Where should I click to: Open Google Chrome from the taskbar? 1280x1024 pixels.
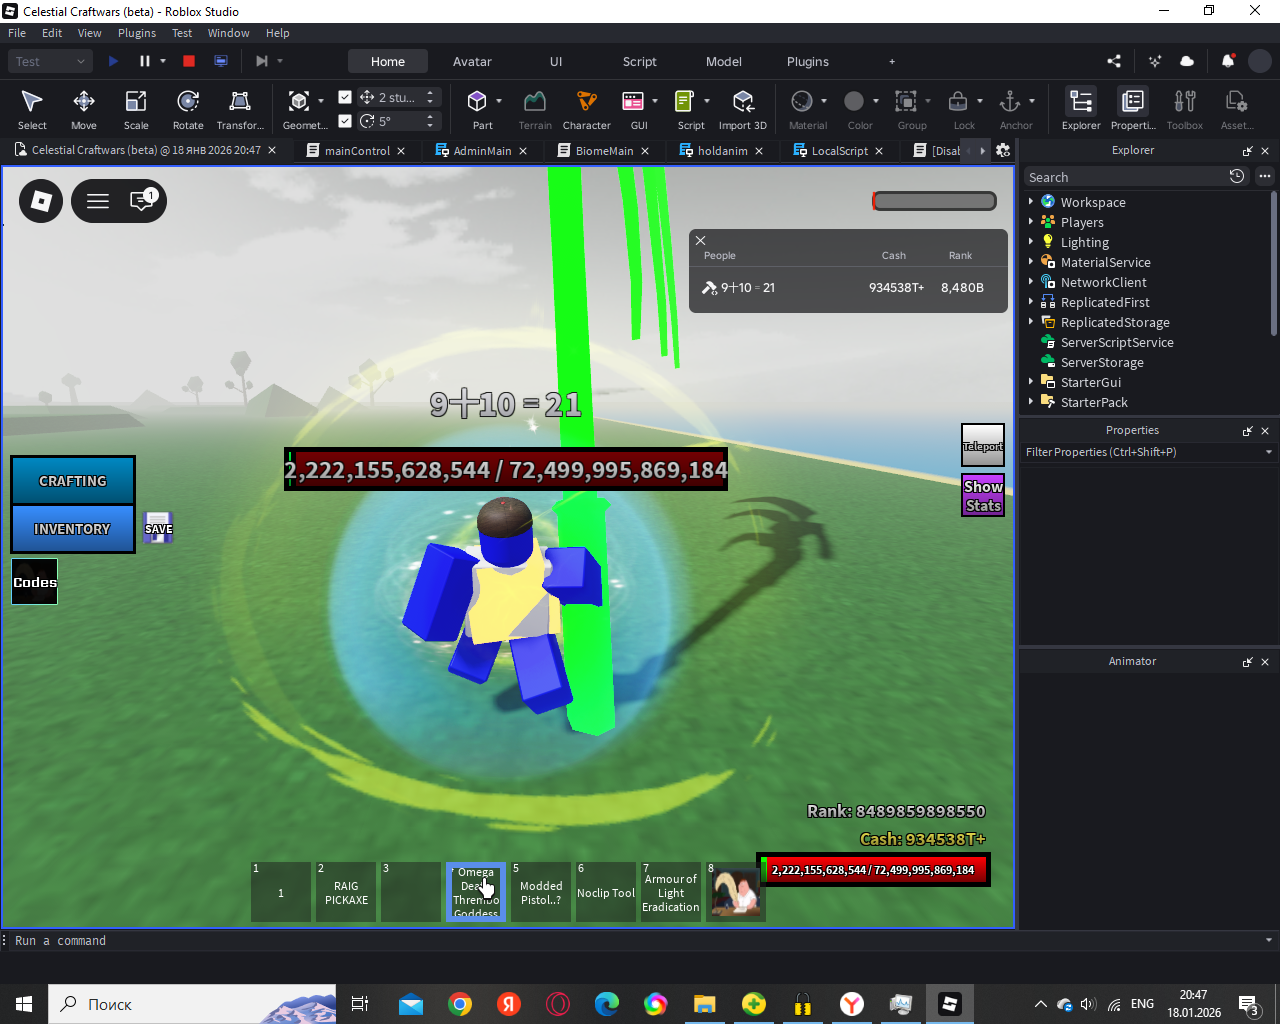460,1004
